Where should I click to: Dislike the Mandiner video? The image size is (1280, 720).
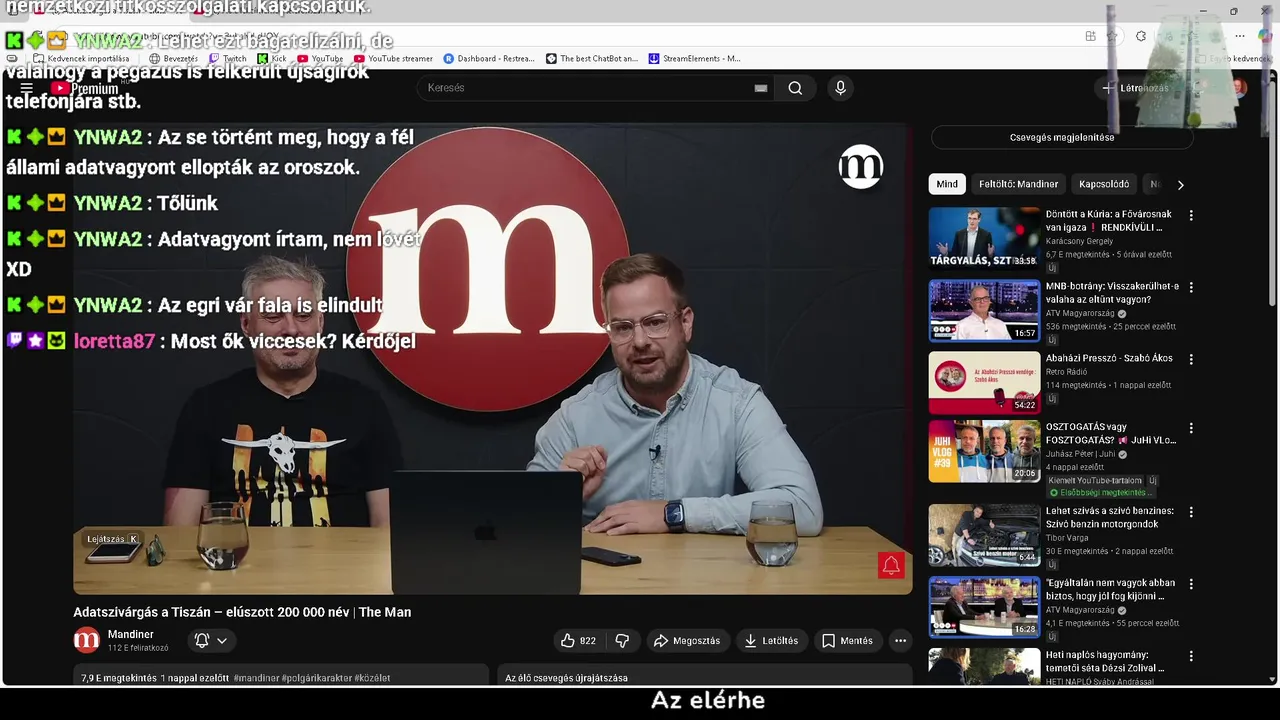(622, 641)
